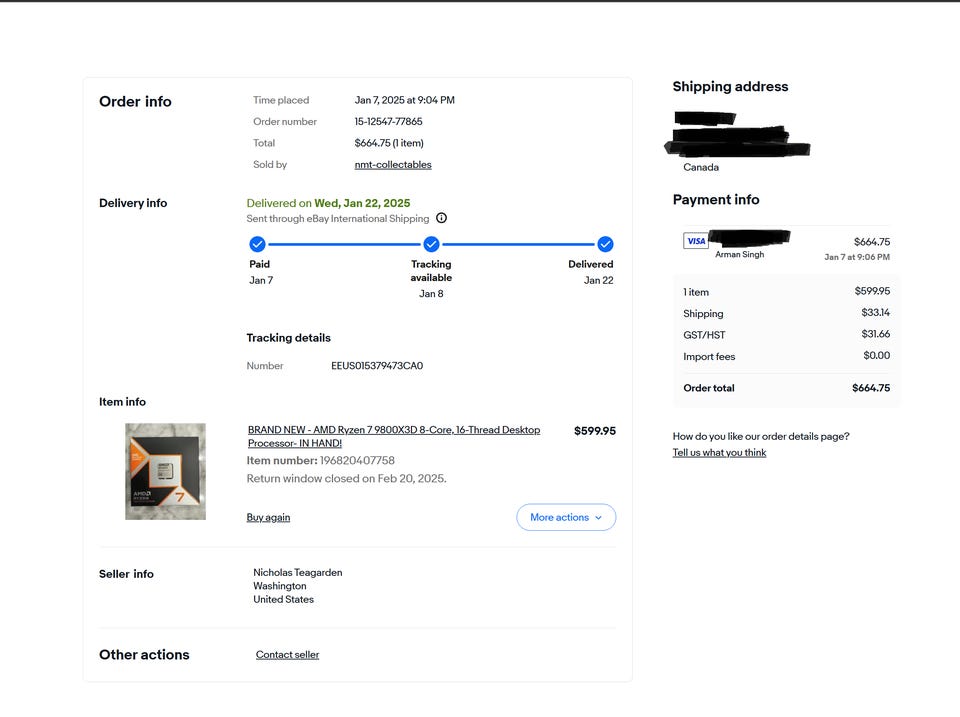Click seller name Nicholas Teagarden
The height and width of the screenshot is (717, 960).
tap(298, 572)
